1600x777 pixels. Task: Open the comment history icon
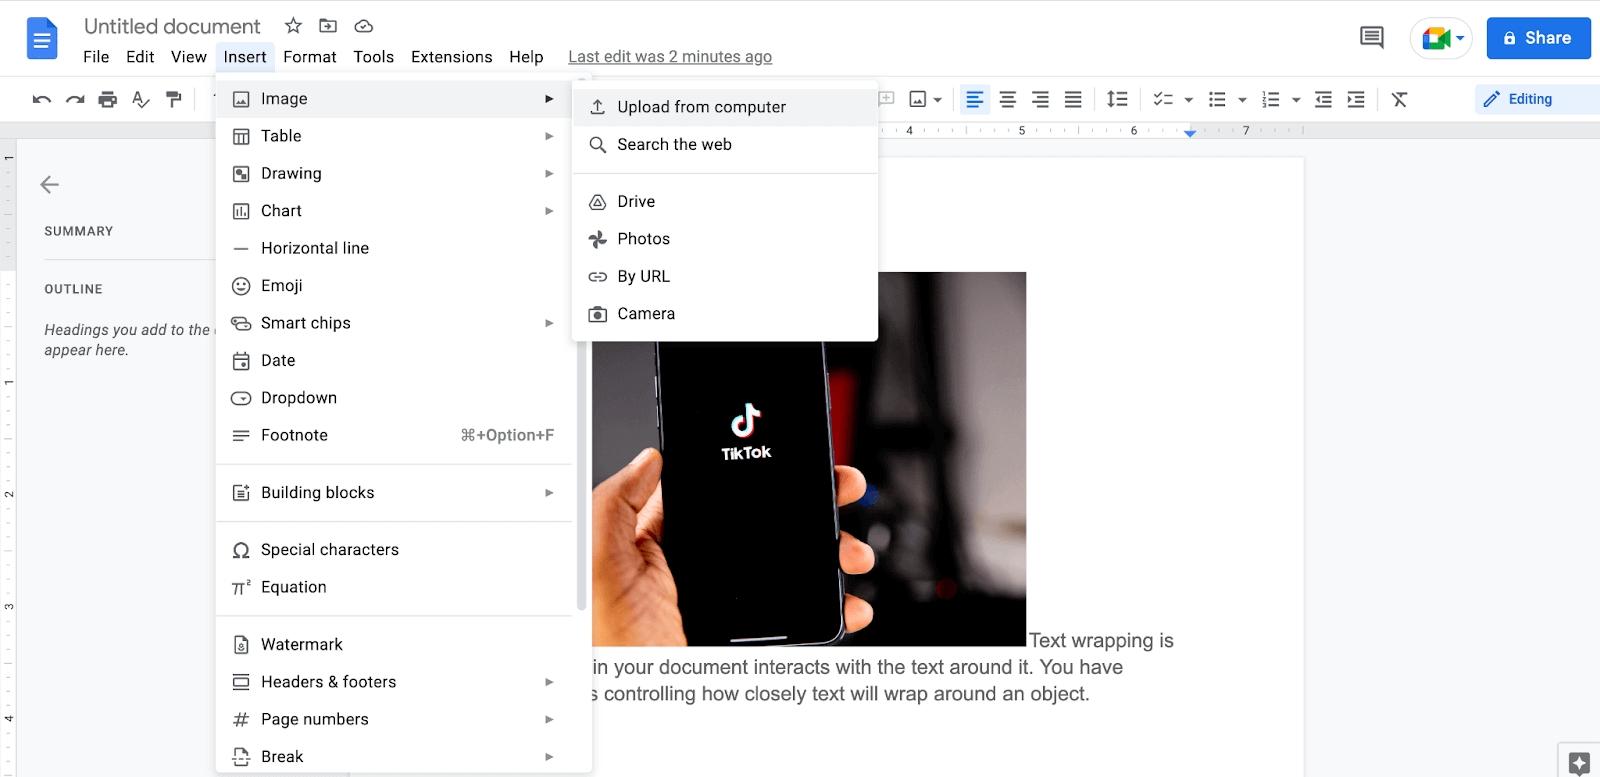coord(1371,38)
